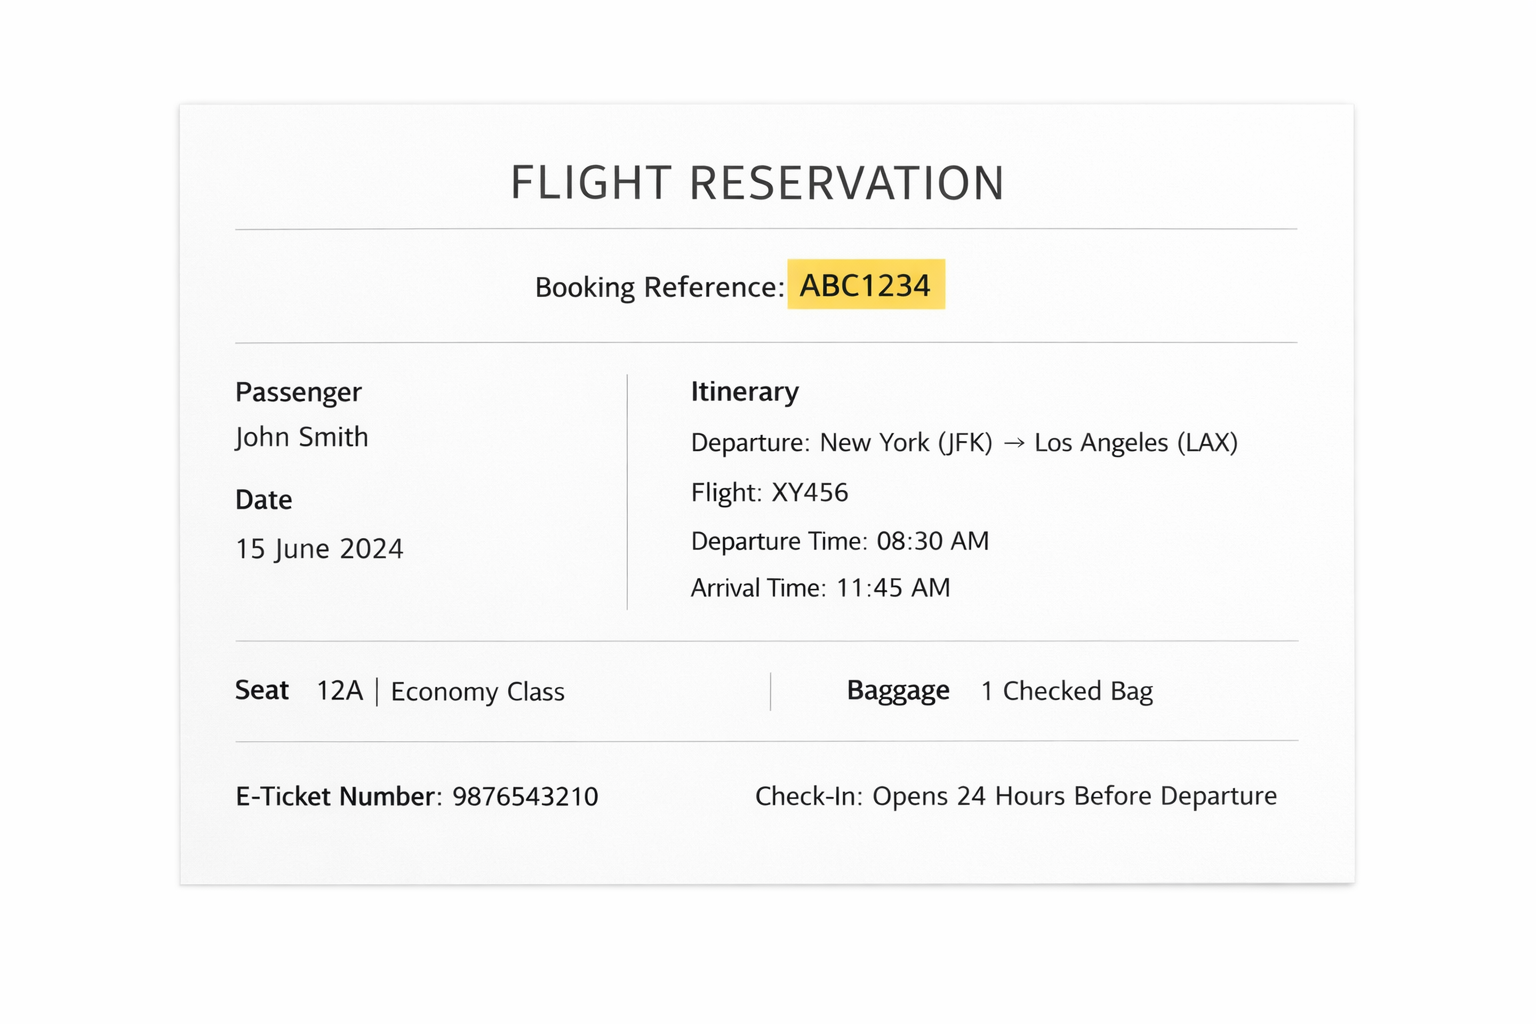Select the passenger name John Smith
The image size is (1536, 1024).
[x=302, y=438]
